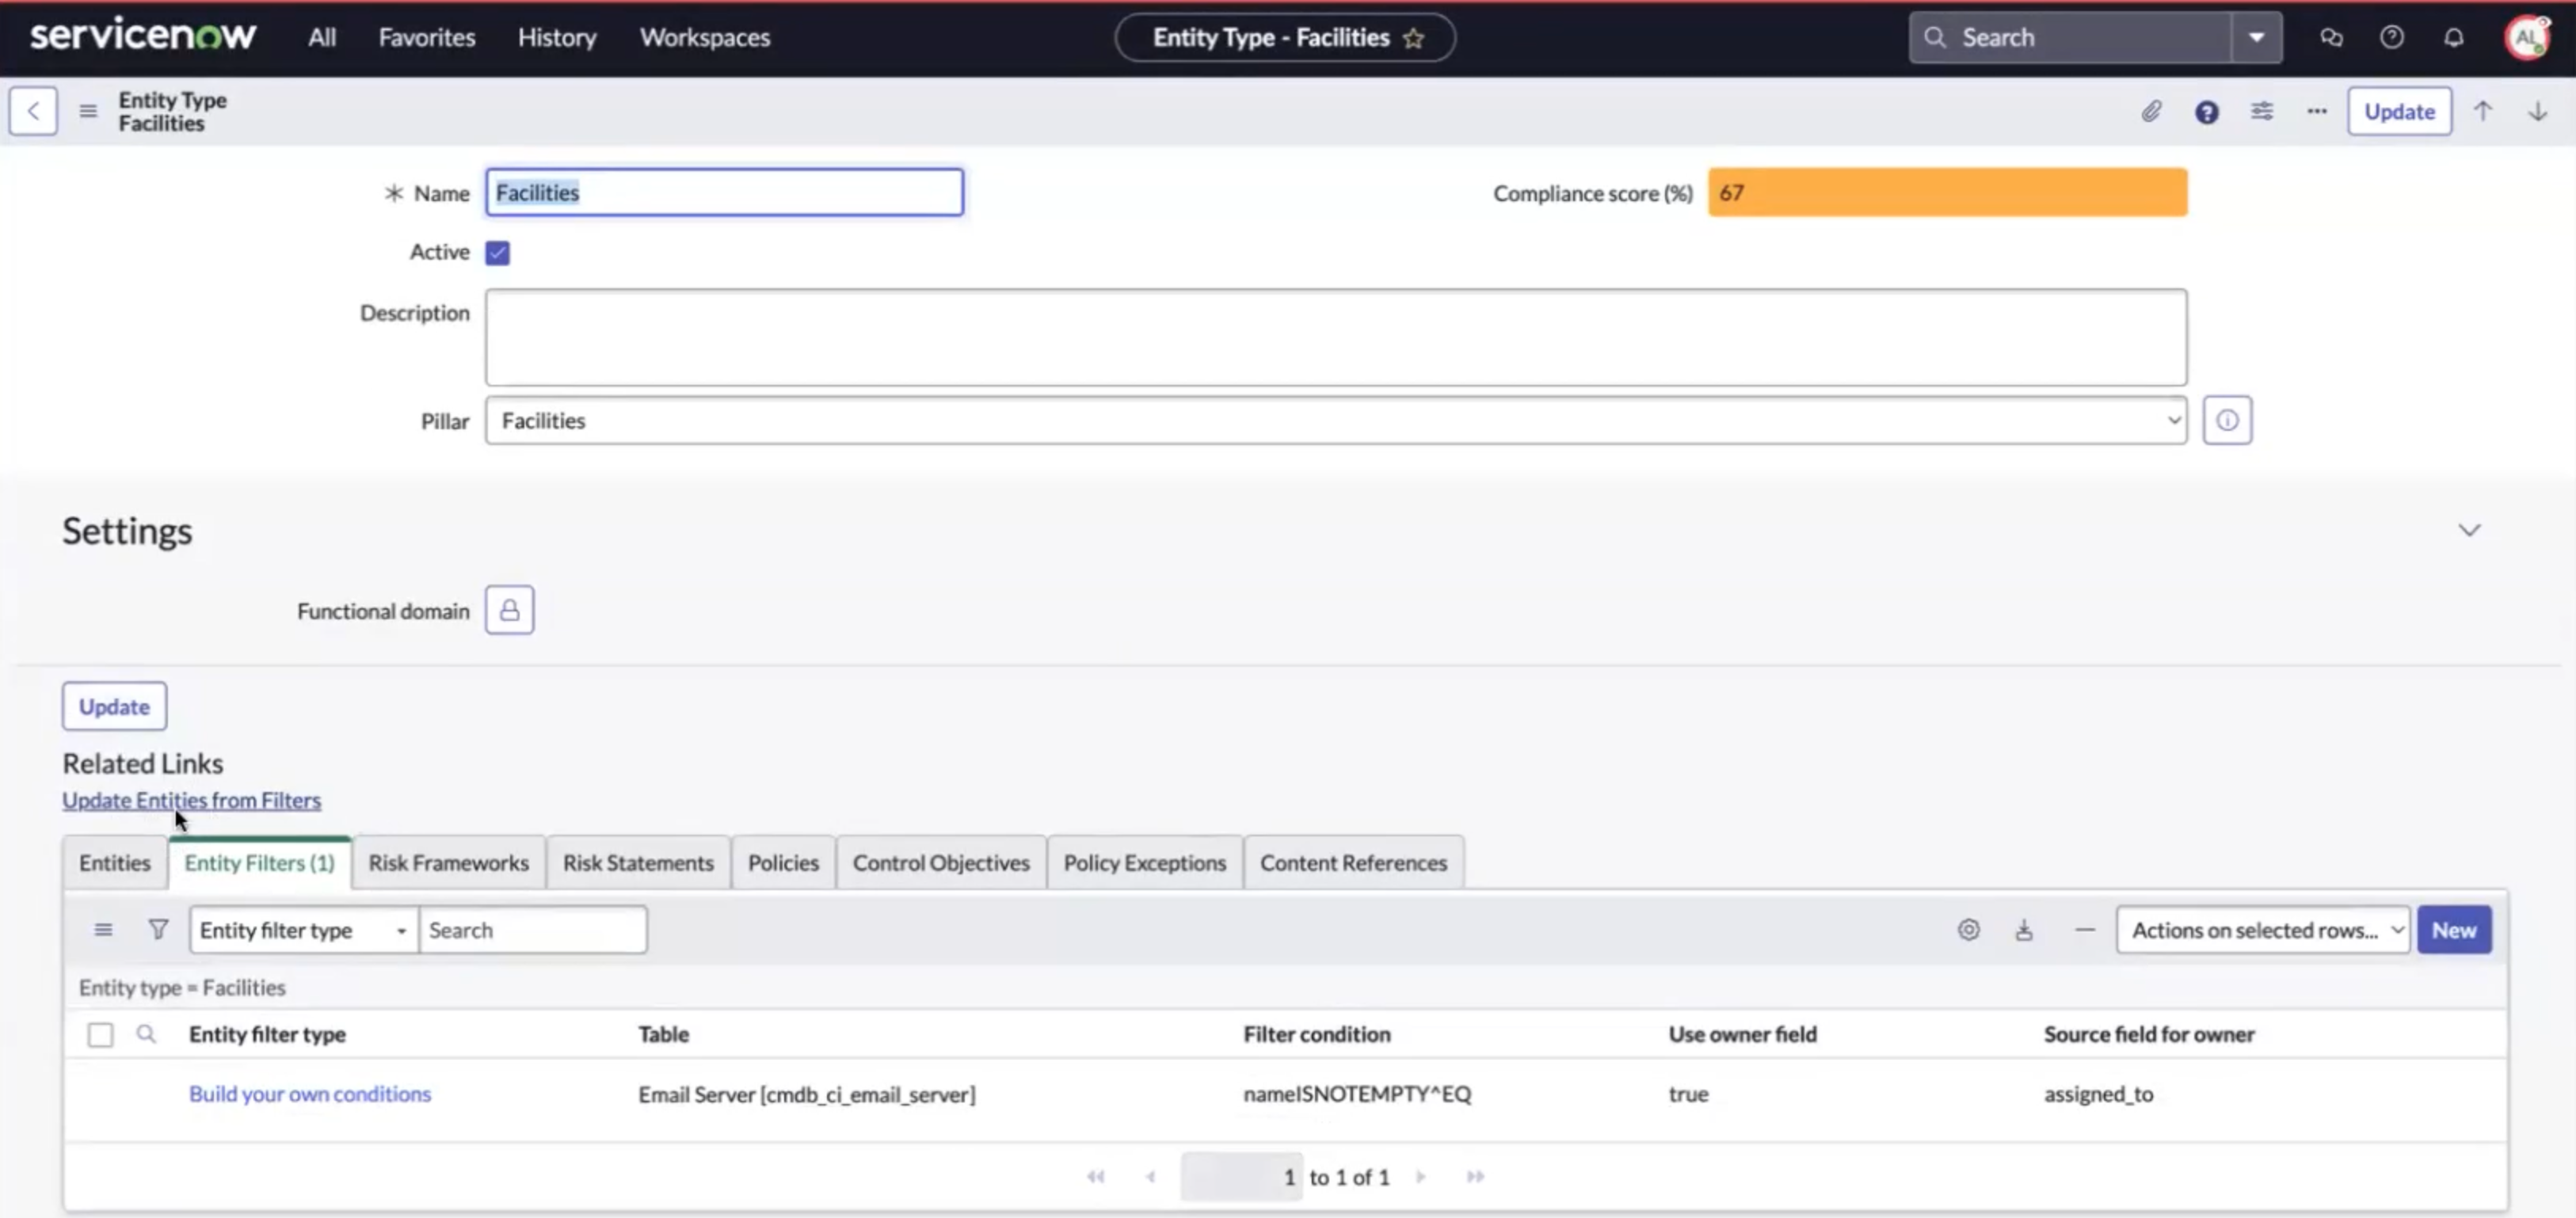Click the list export download icon
The image size is (2576, 1218).
click(x=2024, y=930)
